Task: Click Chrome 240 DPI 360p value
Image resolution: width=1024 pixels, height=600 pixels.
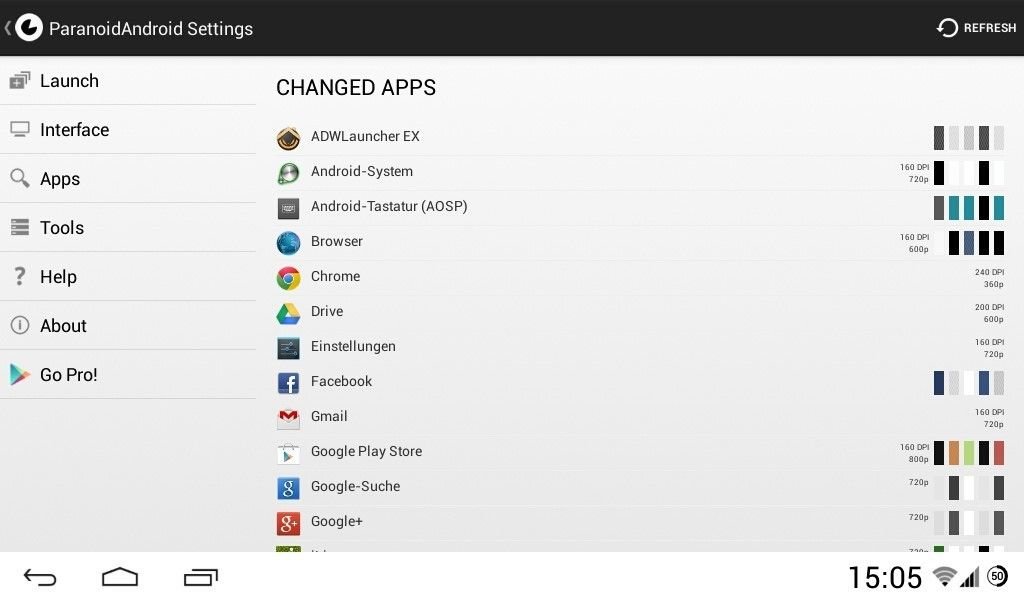Action: 989,278
